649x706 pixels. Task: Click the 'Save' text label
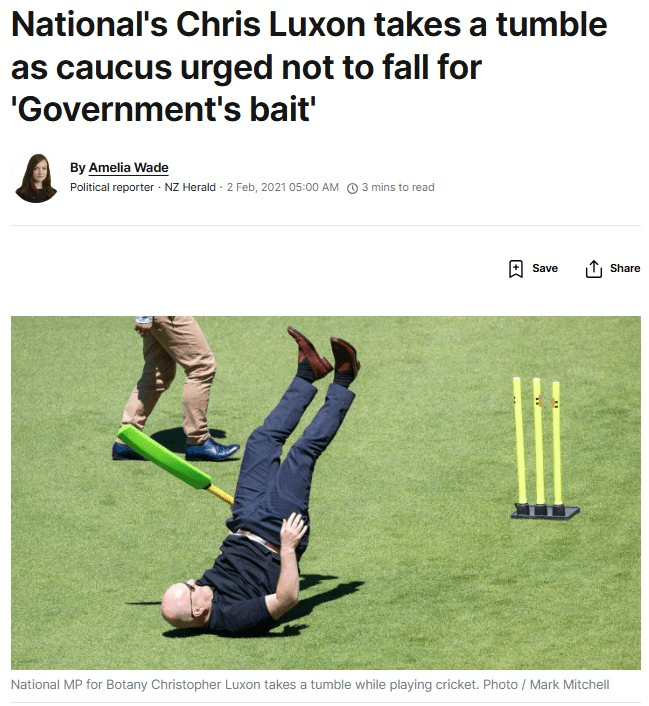(x=545, y=268)
